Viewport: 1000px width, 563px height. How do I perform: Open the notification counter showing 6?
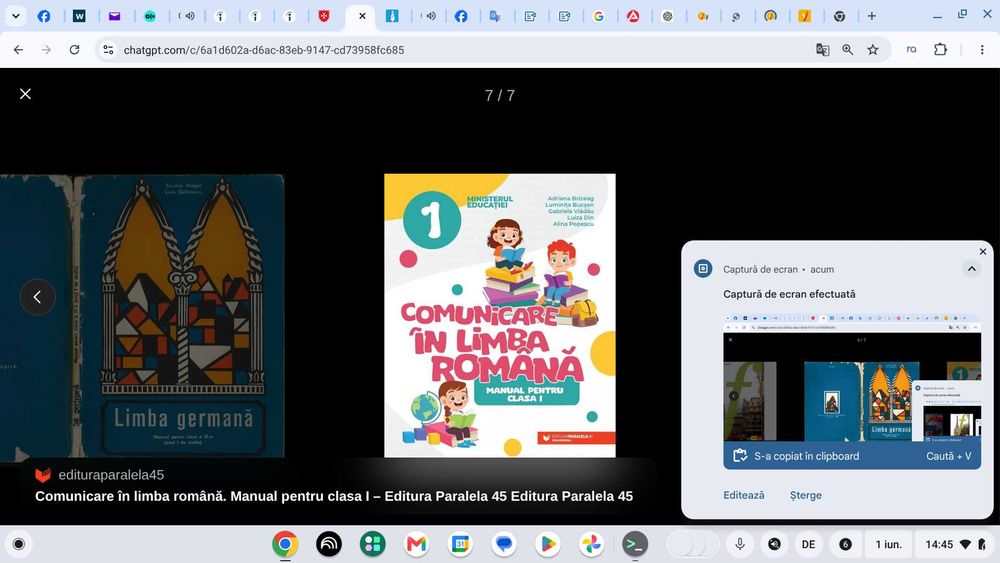point(845,544)
